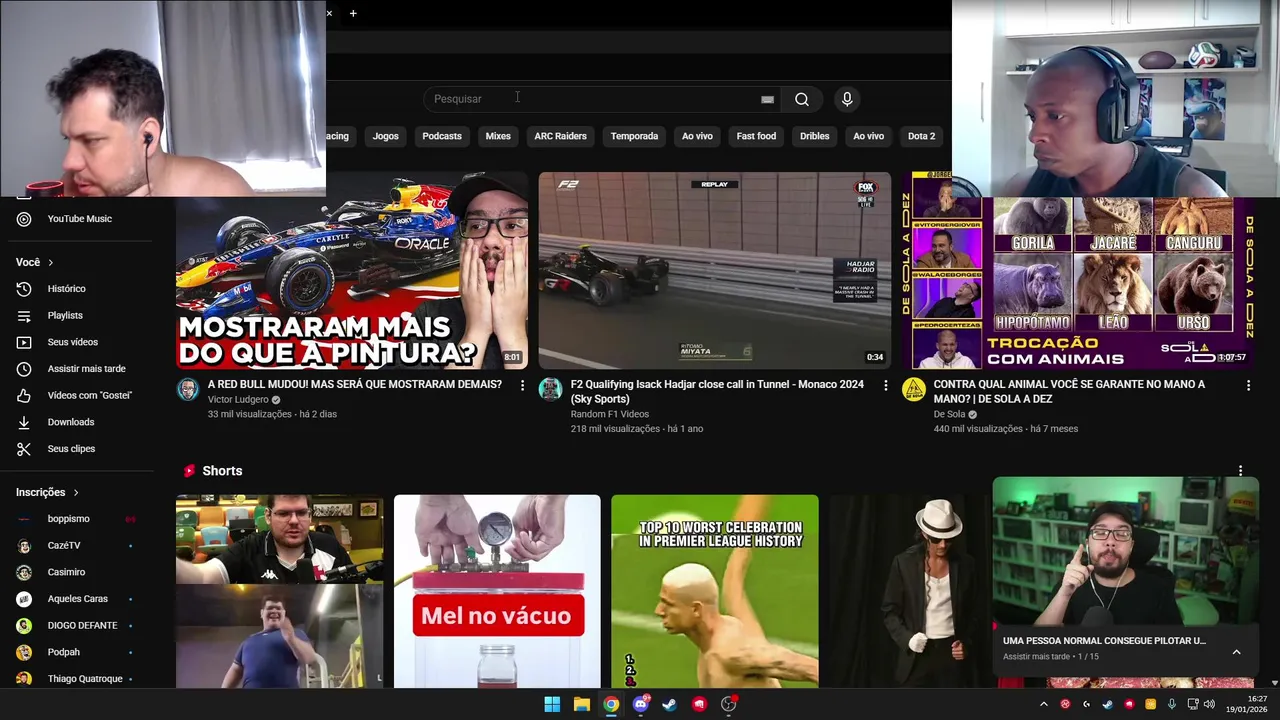Click Random F1 Videos channel name
The height and width of the screenshot is (720, 1280).
(610, 414)
